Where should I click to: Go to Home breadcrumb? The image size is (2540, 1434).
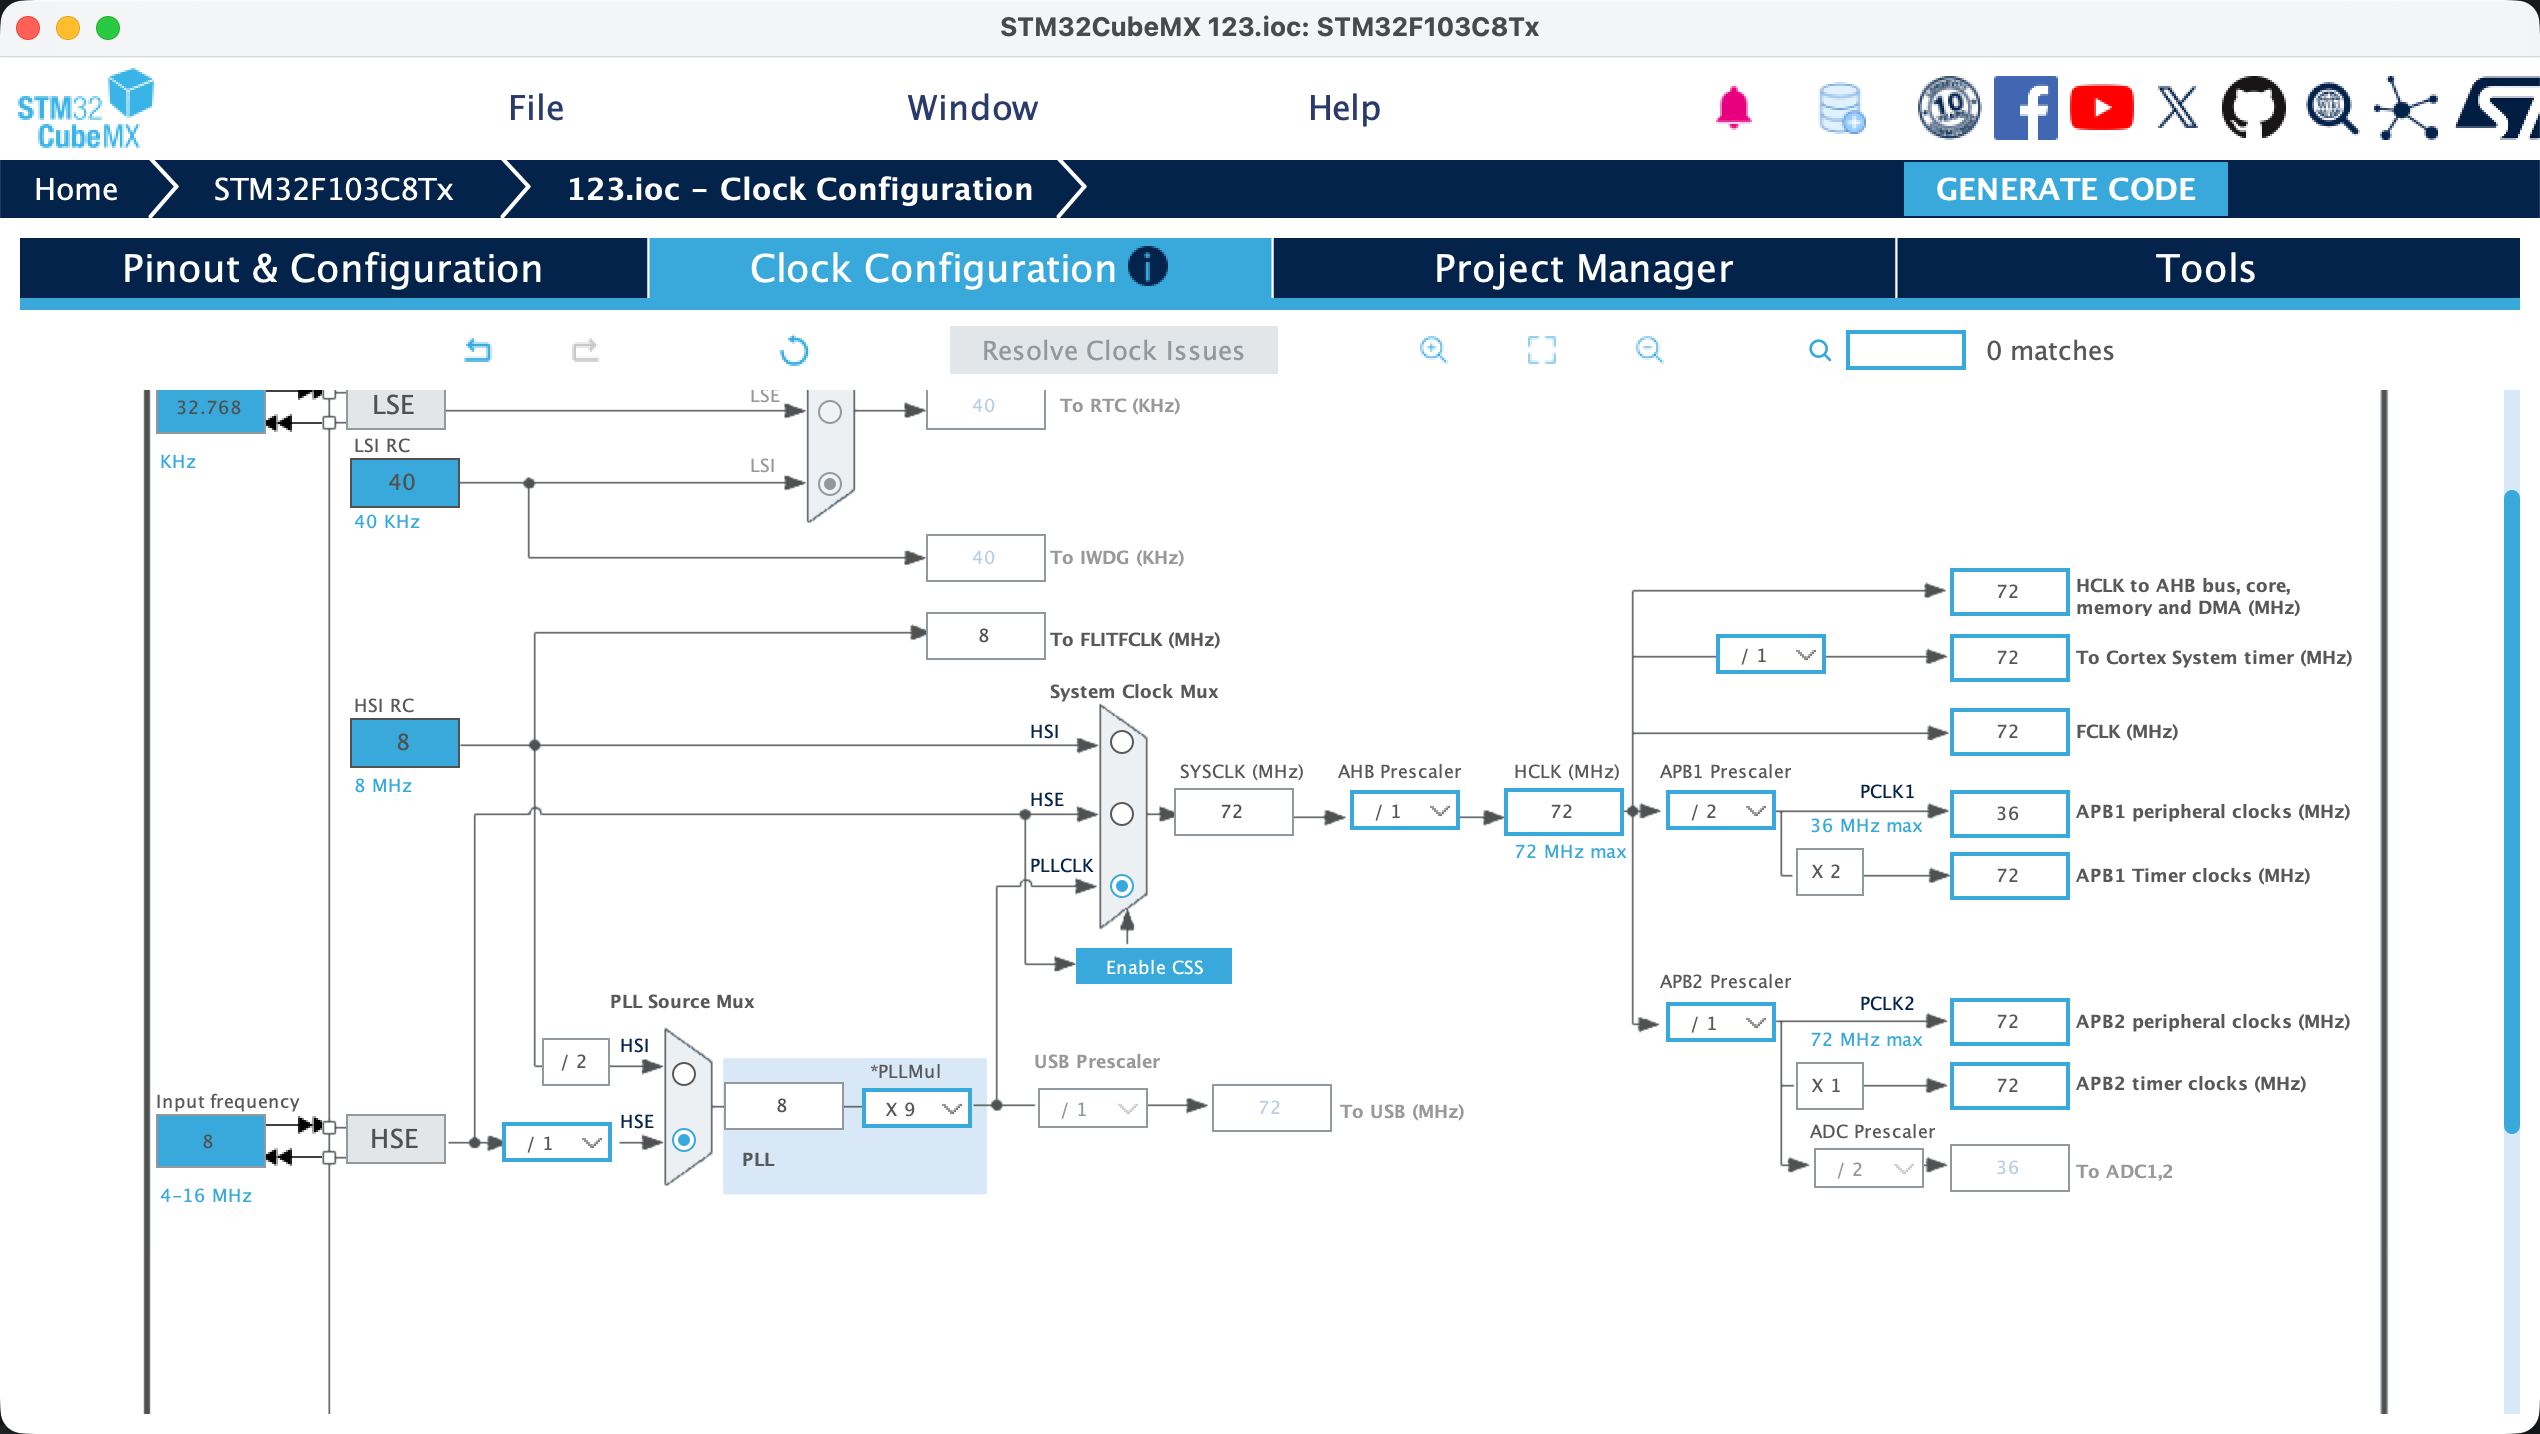[x=76, y=189]
